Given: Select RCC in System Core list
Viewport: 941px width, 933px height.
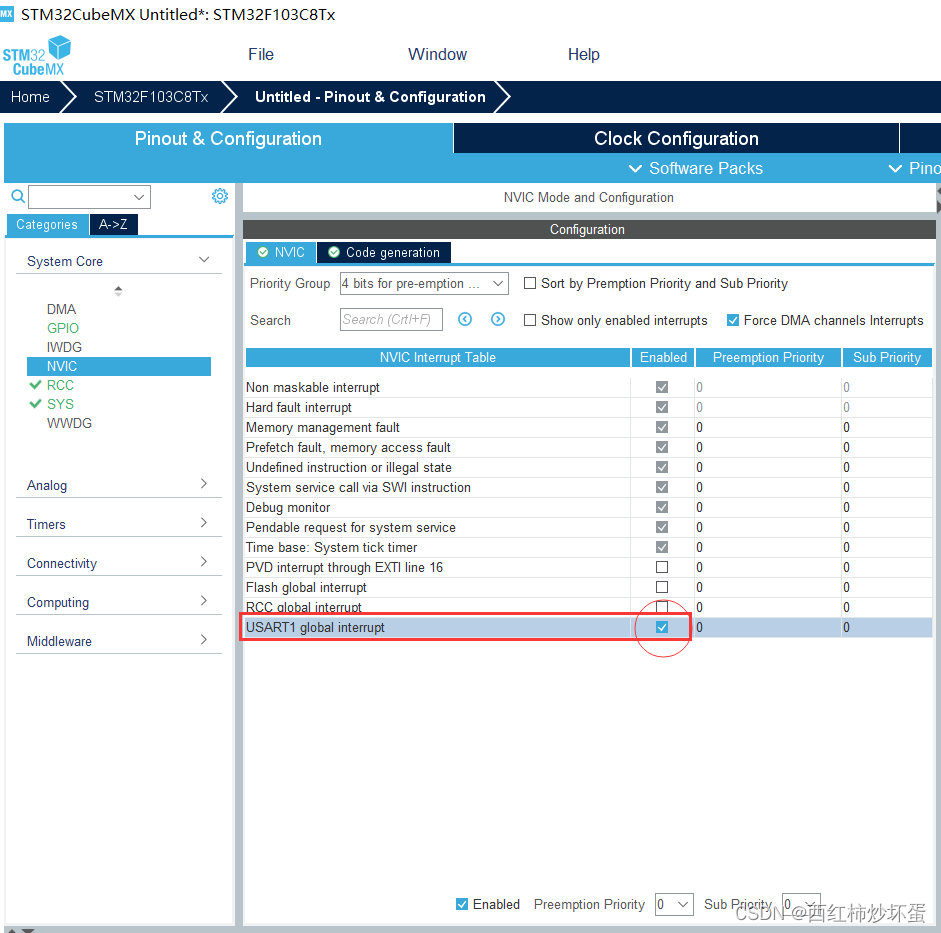Looking at the screenshot, I should (60, 385).
